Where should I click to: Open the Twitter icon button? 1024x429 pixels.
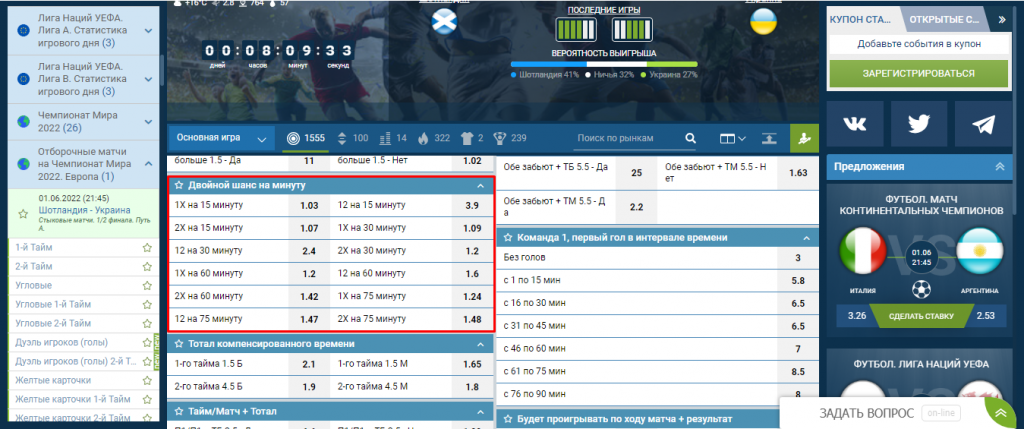919,123
